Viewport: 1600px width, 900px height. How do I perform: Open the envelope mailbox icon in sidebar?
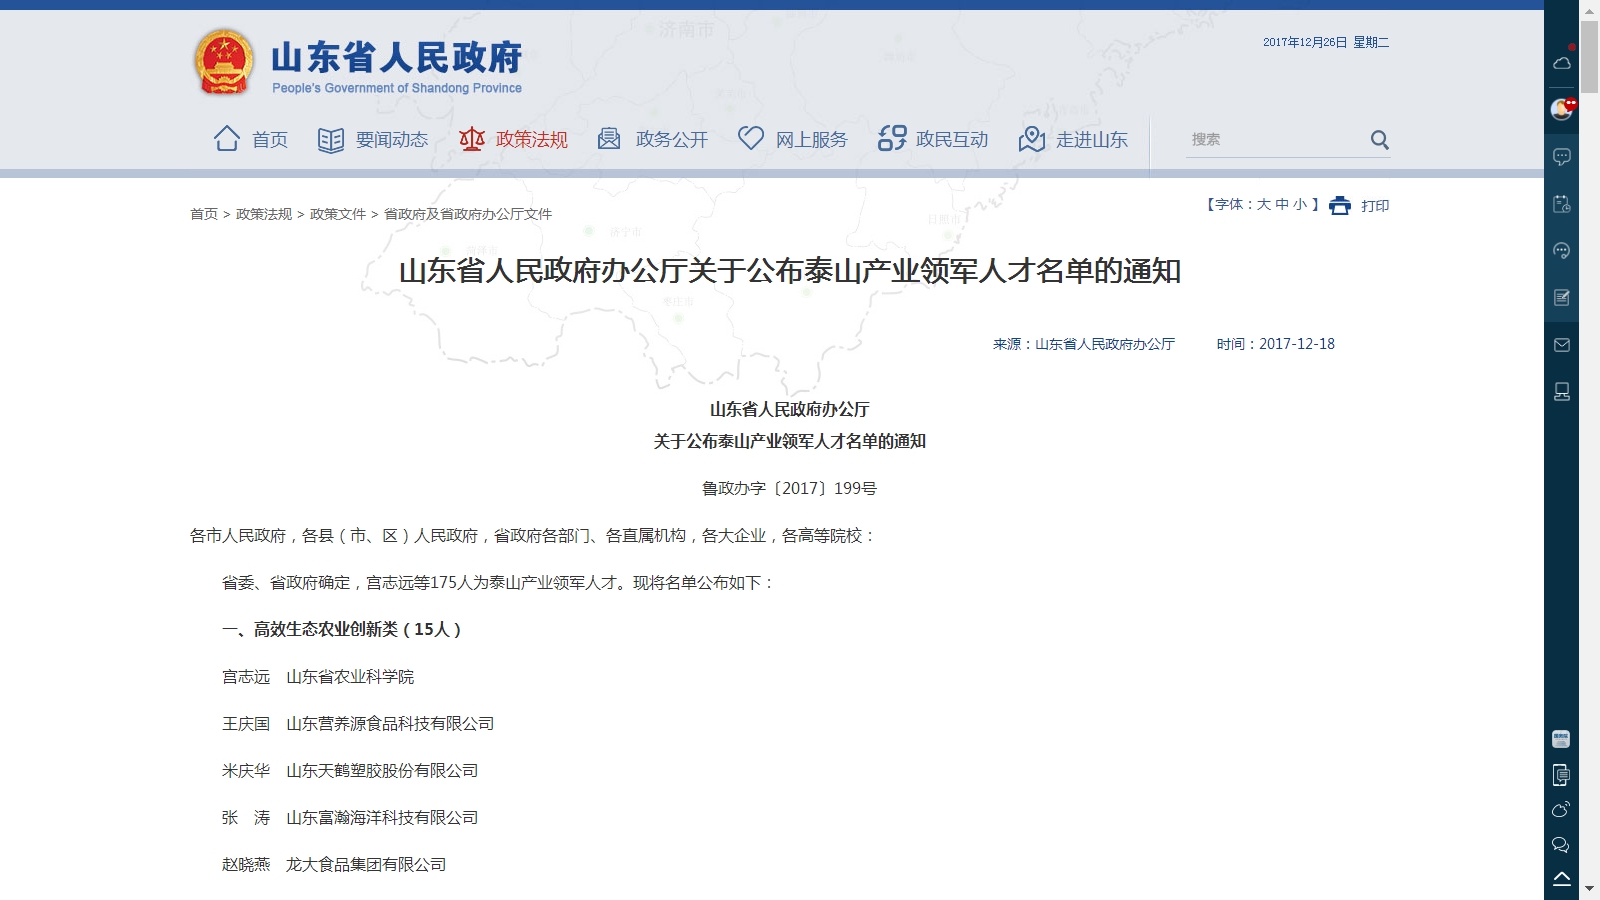1561,345
